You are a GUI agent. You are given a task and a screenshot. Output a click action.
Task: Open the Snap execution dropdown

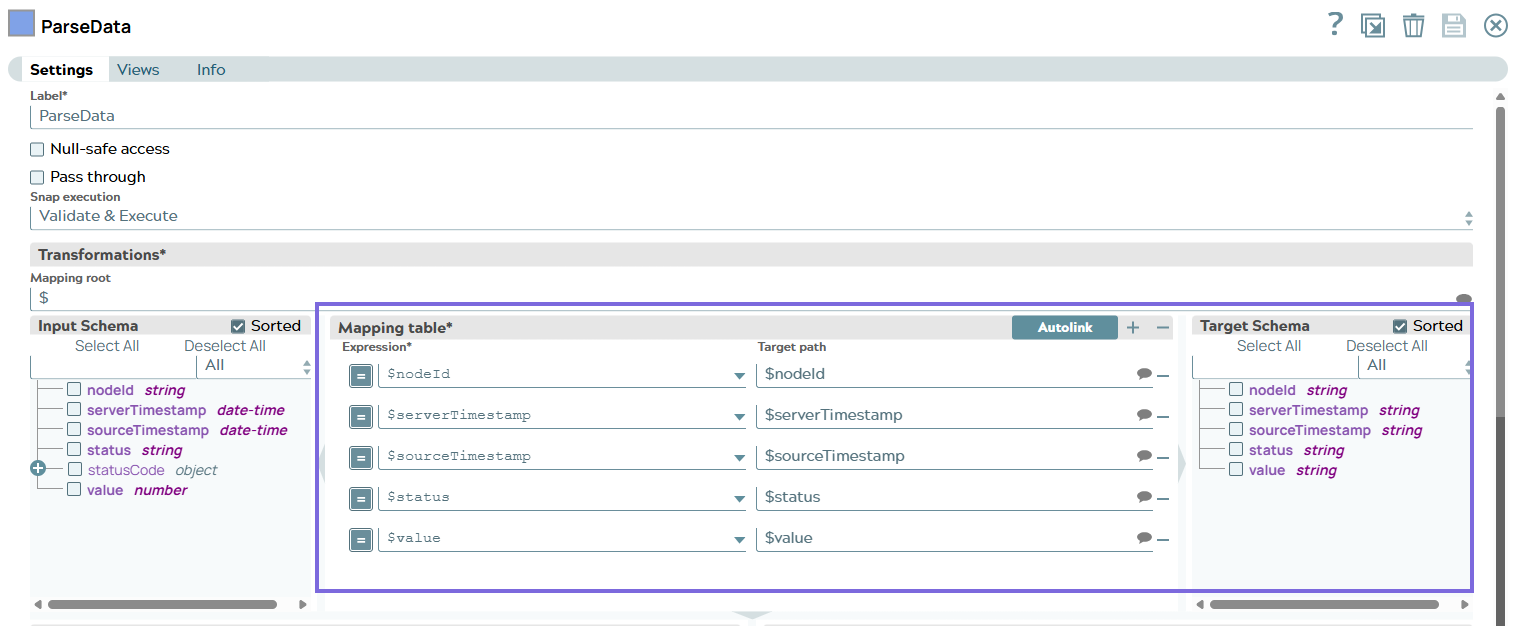1467,217
